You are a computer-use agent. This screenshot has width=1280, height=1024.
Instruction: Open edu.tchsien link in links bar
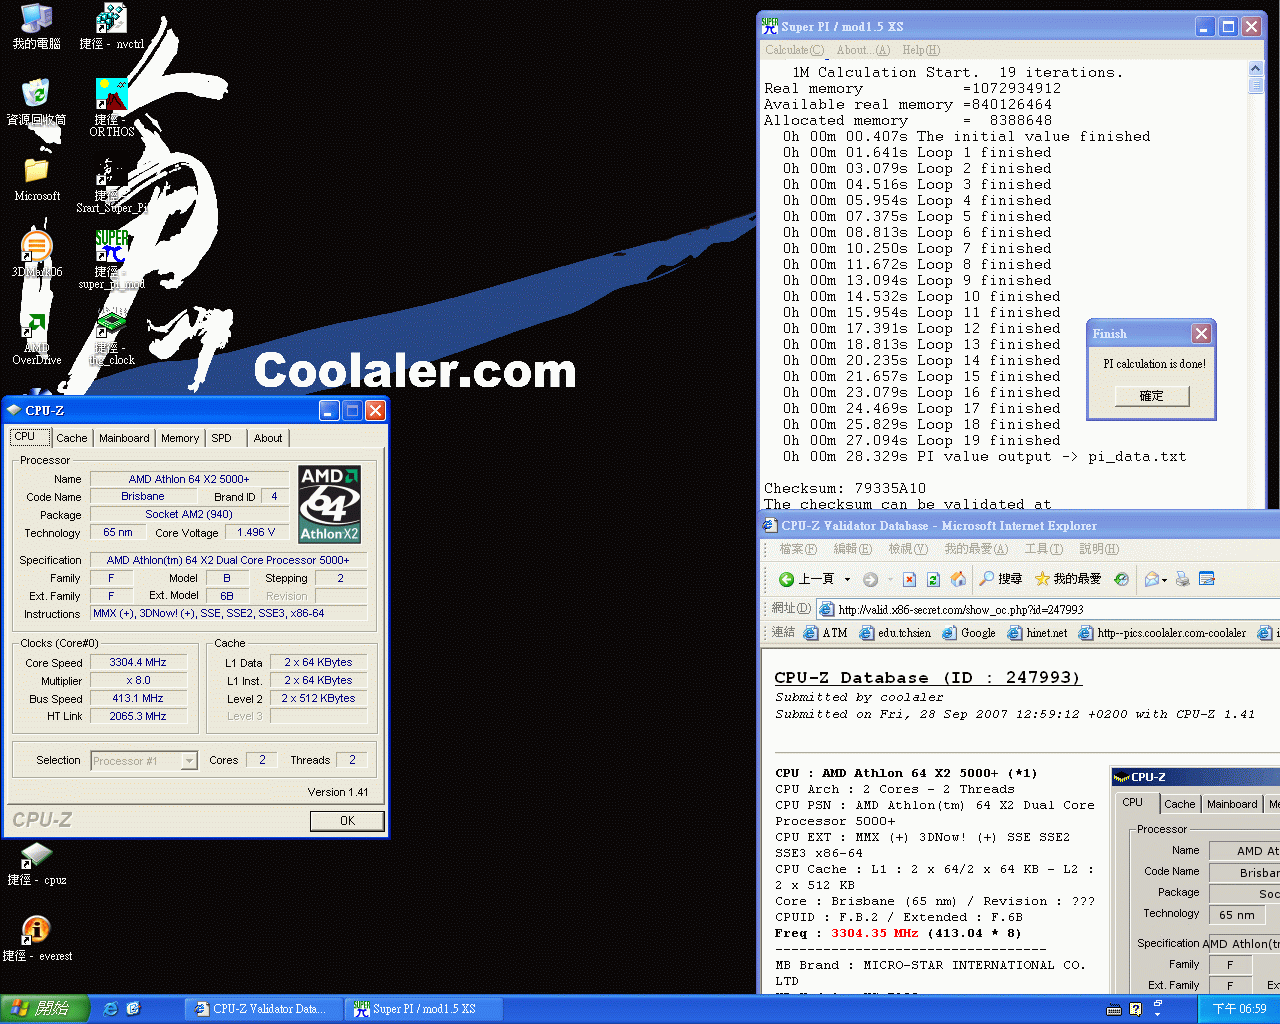pos(896,633)
